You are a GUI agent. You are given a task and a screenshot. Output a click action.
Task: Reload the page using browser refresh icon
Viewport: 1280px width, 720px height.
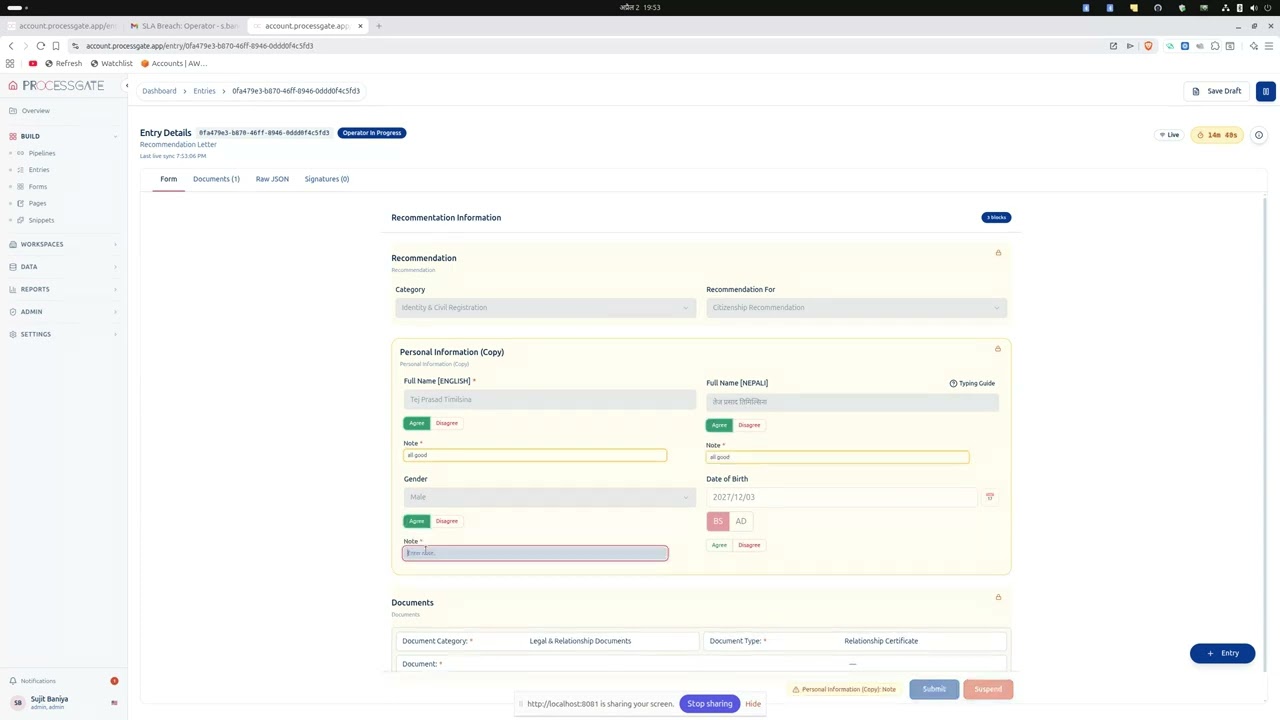click(x=40, y=46)
